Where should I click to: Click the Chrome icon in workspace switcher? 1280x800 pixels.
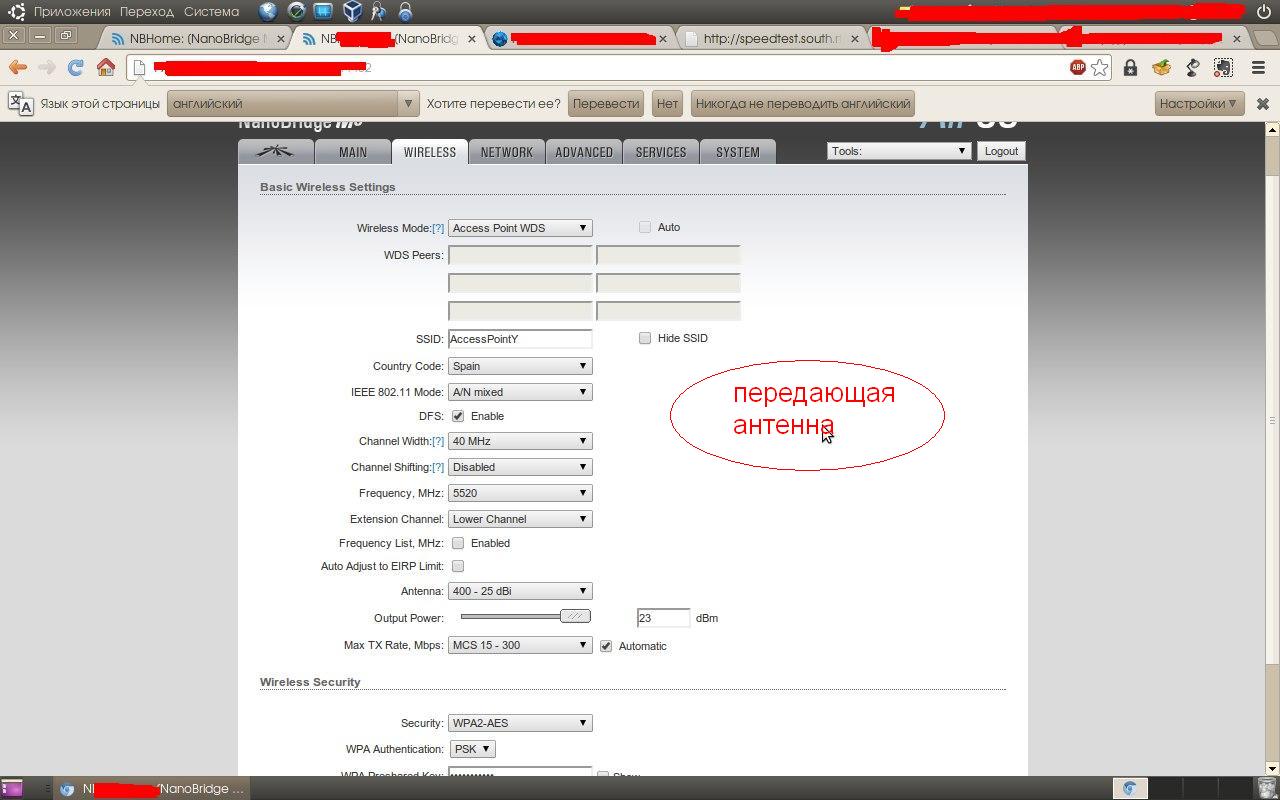point(1129,788)
